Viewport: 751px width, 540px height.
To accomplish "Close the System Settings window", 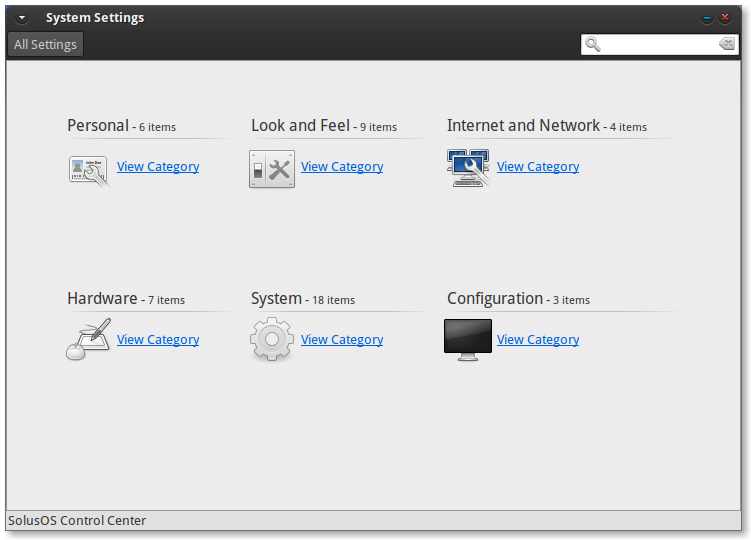I will click(725, 18).
